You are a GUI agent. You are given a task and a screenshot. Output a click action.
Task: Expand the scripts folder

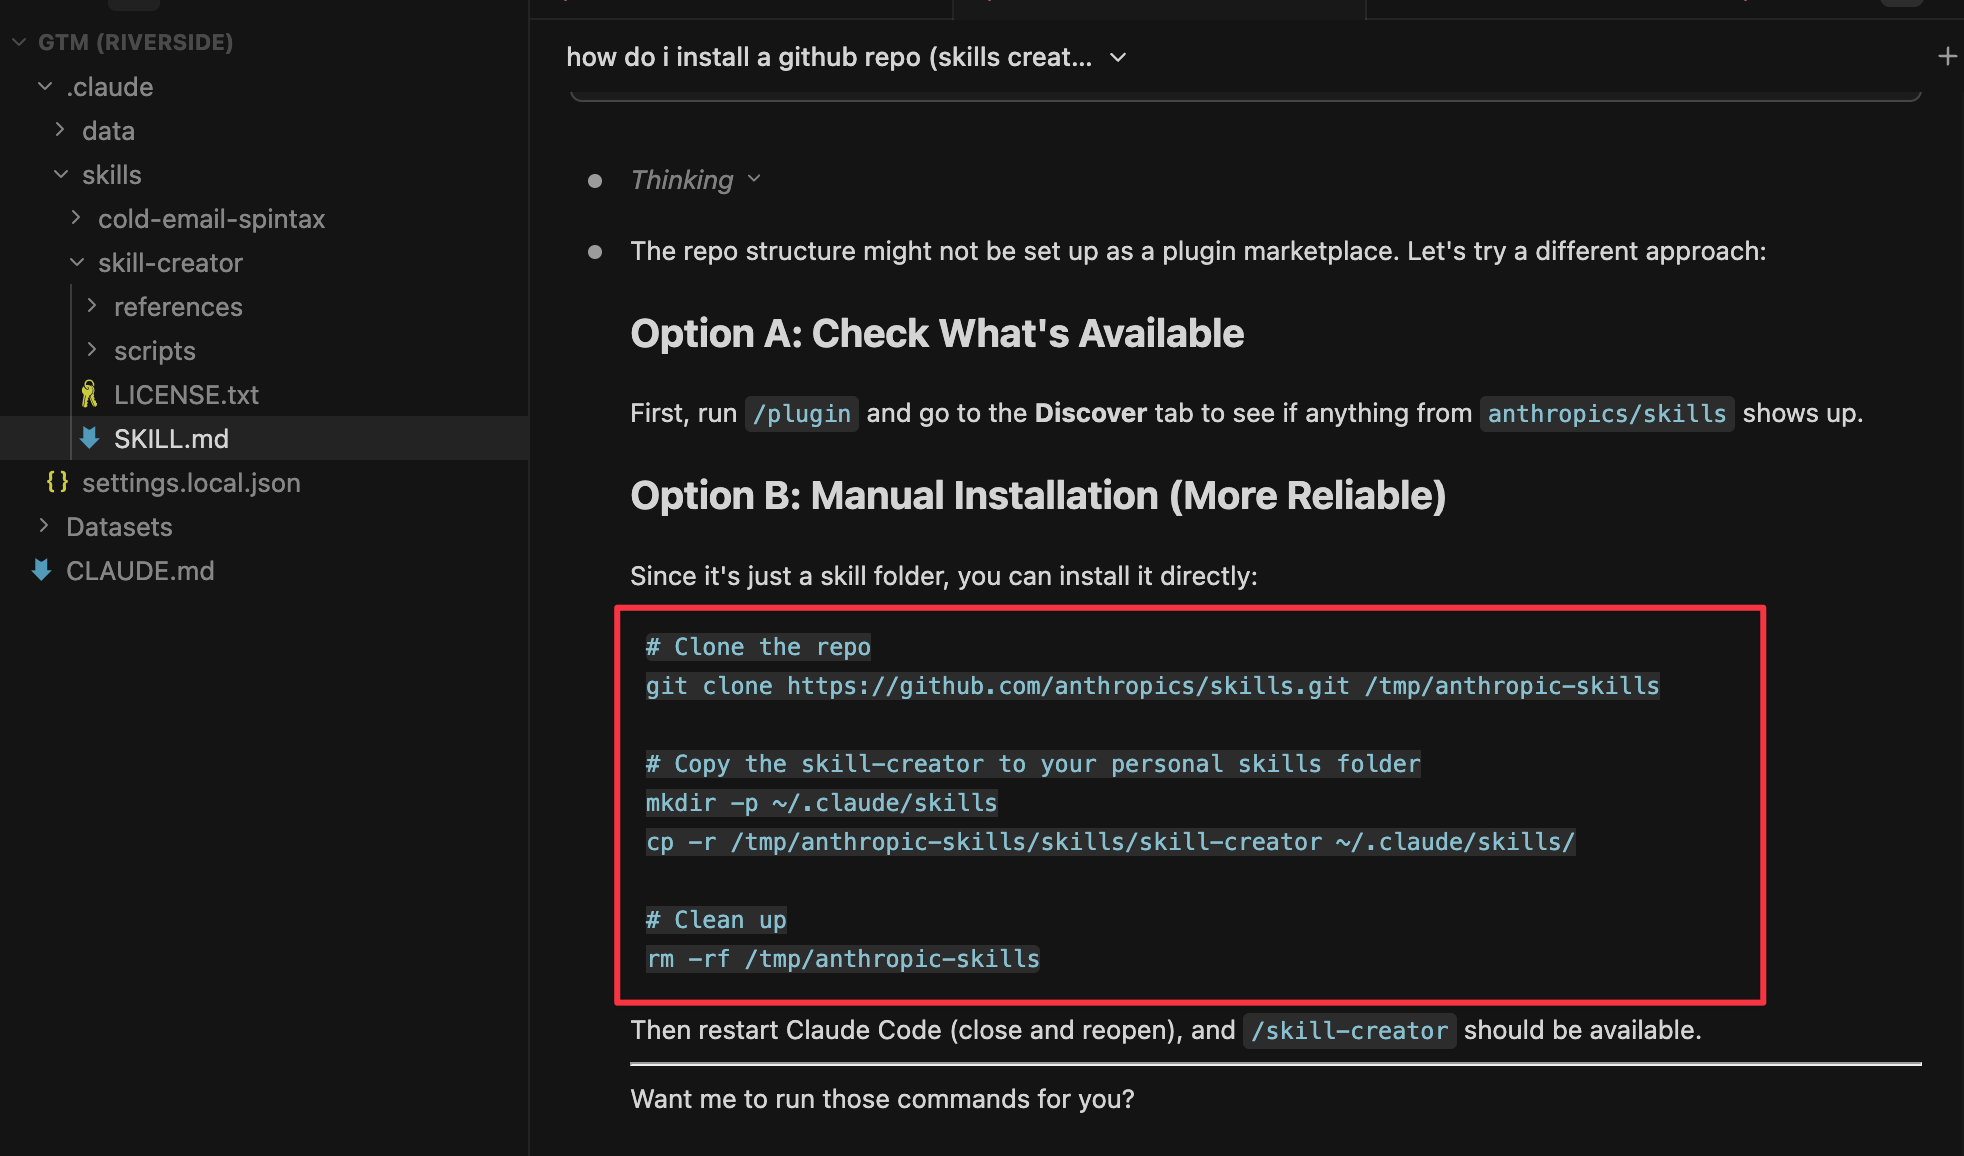coord(92,350)
